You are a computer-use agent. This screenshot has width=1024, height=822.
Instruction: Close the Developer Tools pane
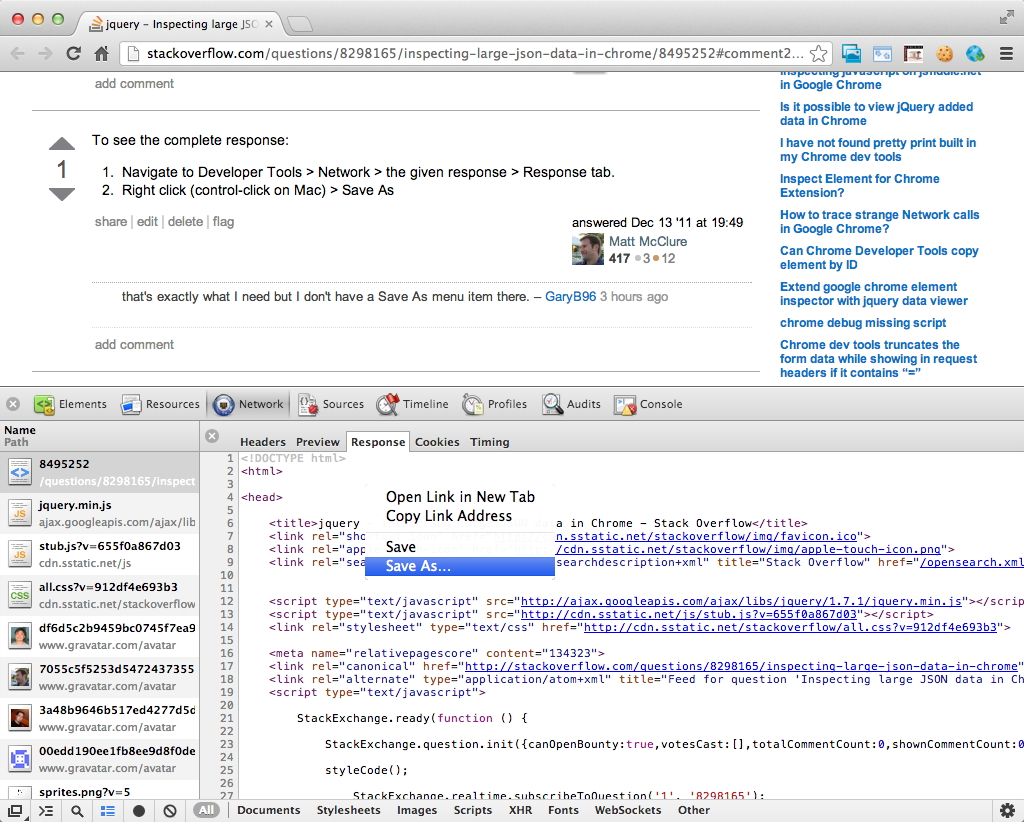pos(13,404)
